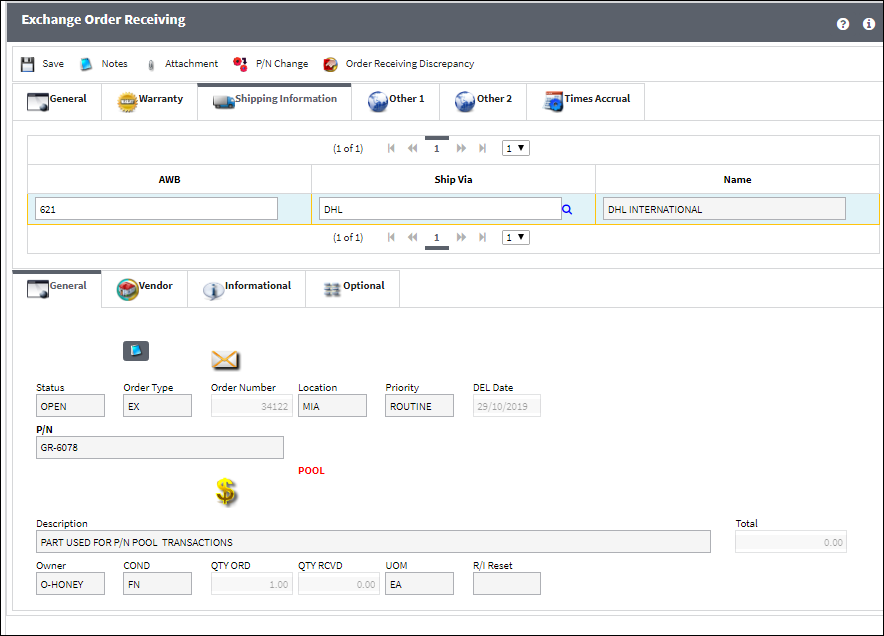
Task: Click the Owner field O-HONEY
Action: click(x=70, y=584)
